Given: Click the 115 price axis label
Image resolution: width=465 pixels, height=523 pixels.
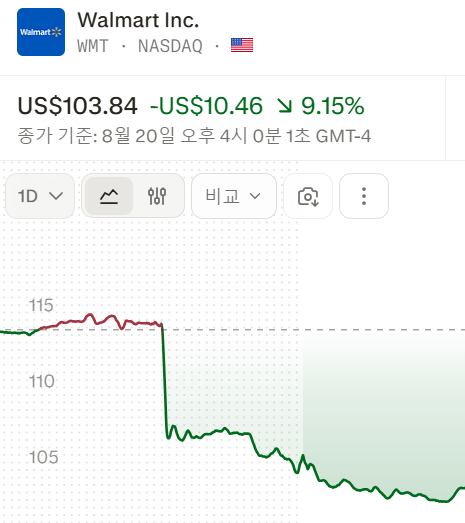Looking at the screenshot, I should (x=41, y=305).
